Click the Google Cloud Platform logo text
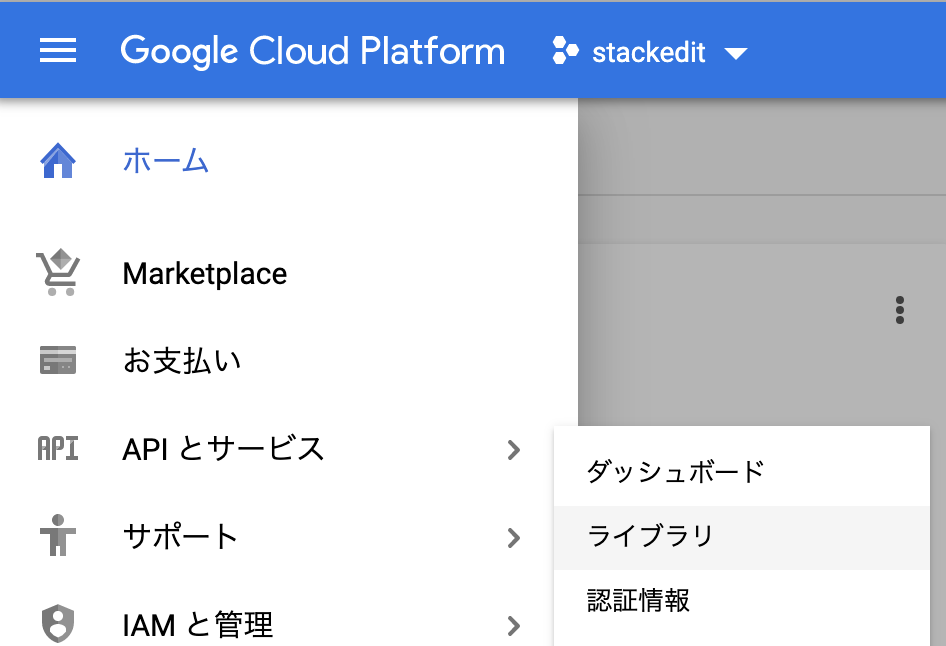The image size is (946, 646). pos(312,50)
